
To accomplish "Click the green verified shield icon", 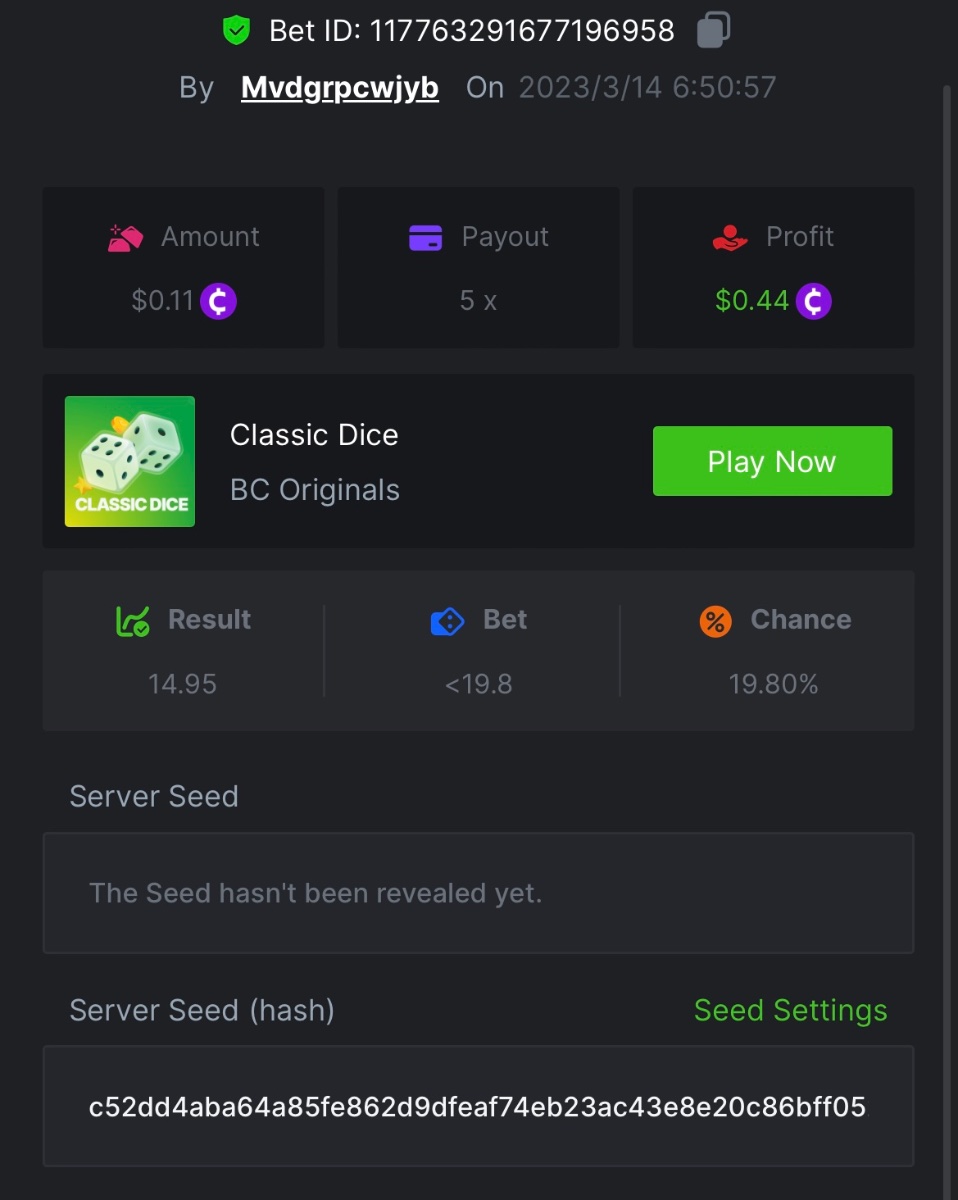I will pyautogui.click(x=236, y=30).
